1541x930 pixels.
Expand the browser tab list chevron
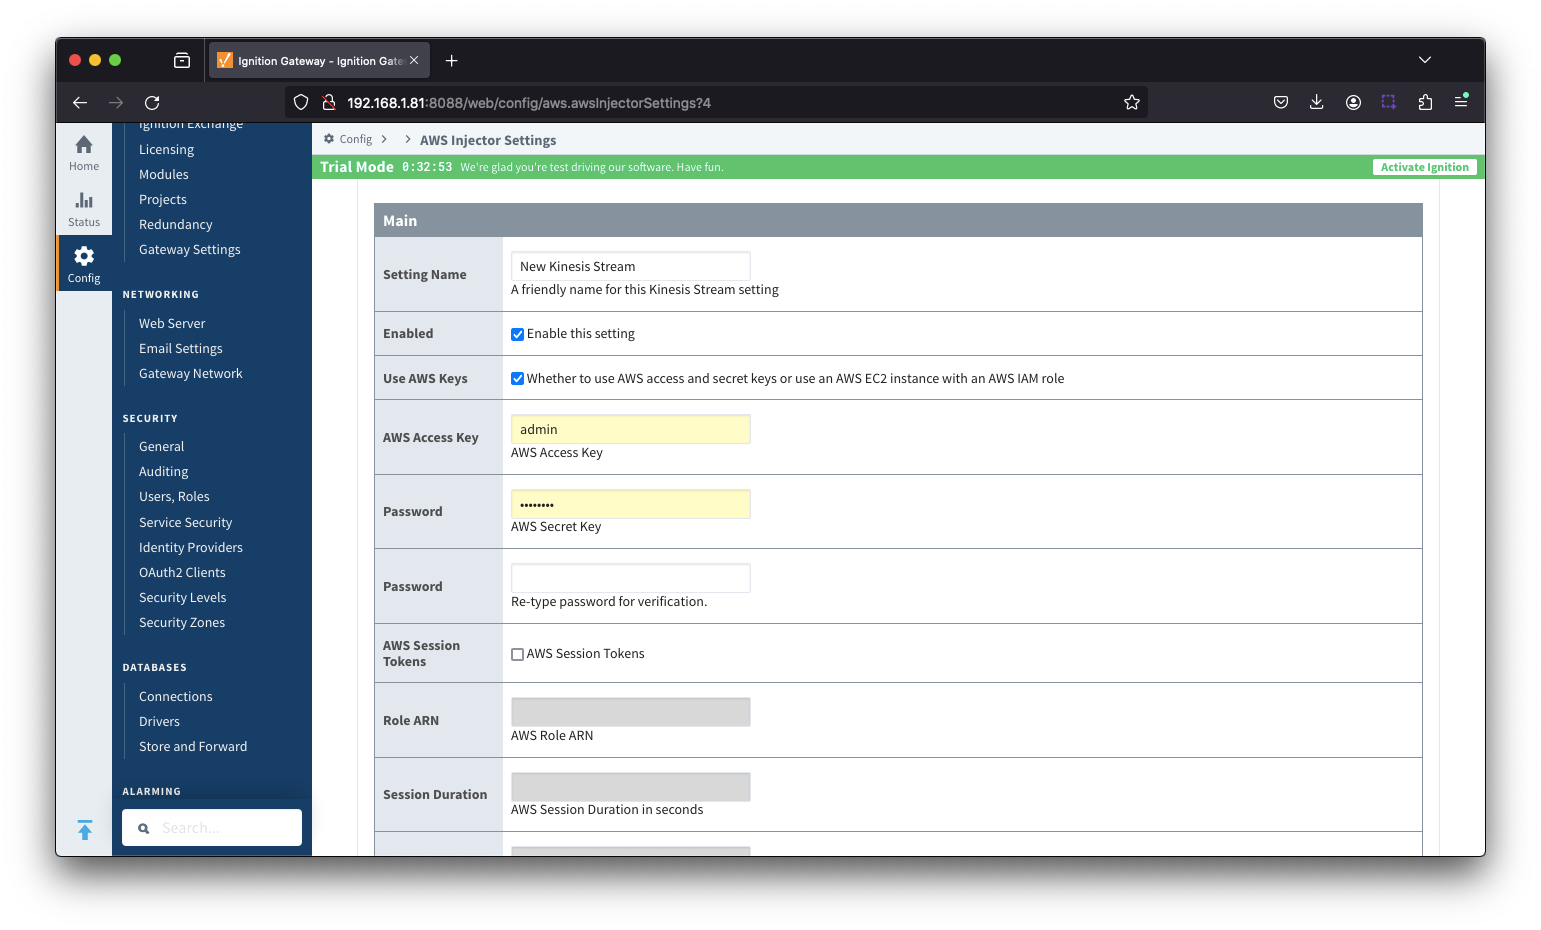(x=1424, y=61)
